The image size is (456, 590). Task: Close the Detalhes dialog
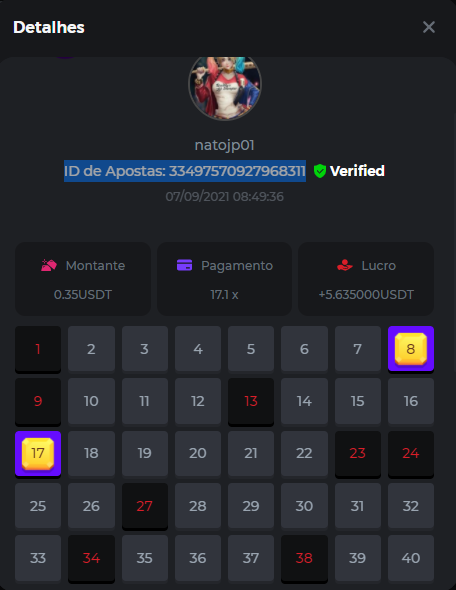tap(429, 27)
